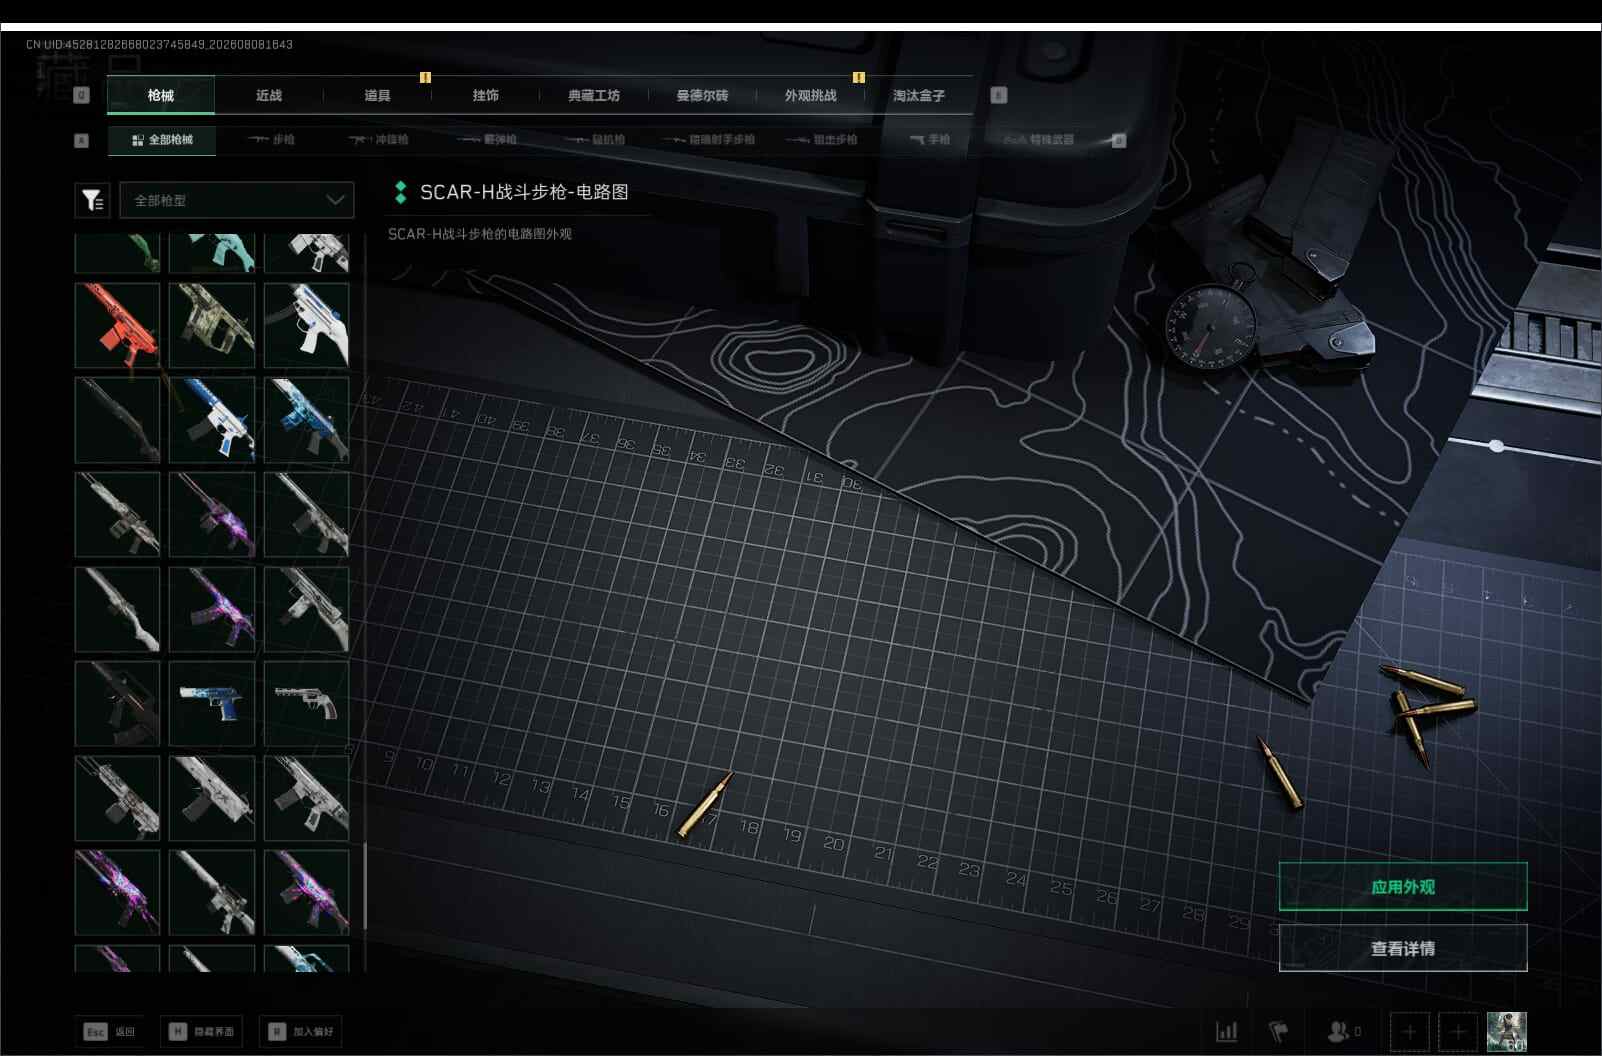Click the 返回 (Esc) button
Image resolution: width=1602 pixels, height=1056 pixels.
pos(110,1031)
